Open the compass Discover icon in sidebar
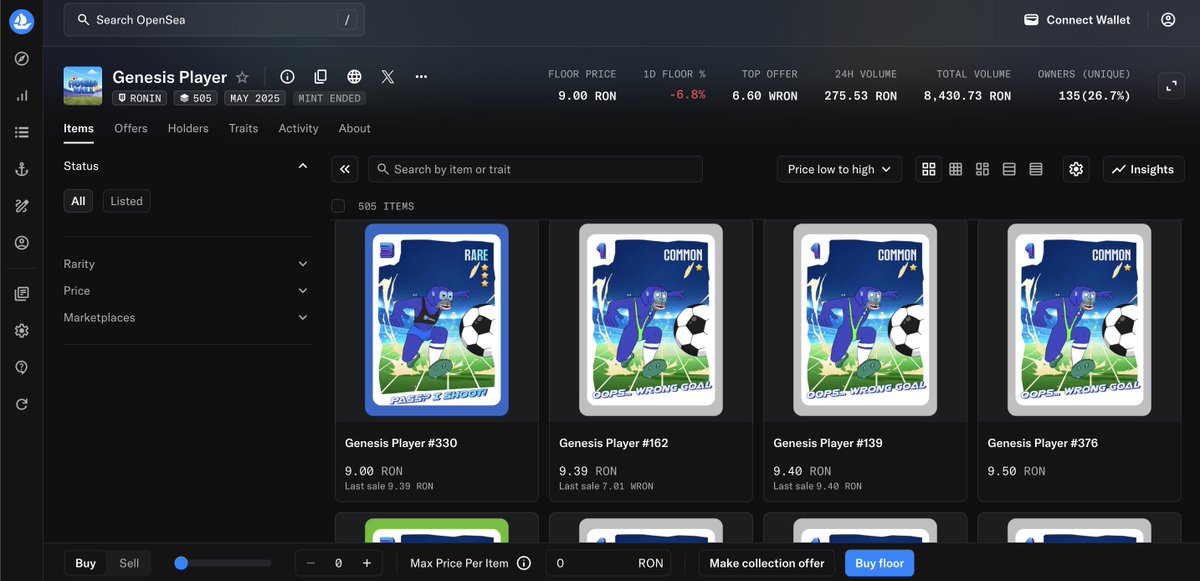This screenshot has width=1200, height=581. pyautogui.click(x=22, y=59)
